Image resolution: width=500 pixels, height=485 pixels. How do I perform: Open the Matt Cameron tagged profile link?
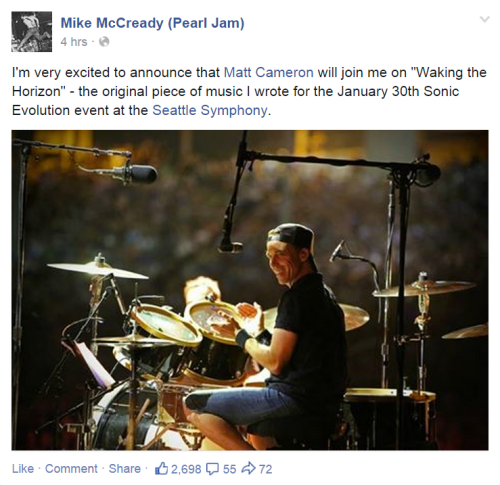tap(268, 72)
